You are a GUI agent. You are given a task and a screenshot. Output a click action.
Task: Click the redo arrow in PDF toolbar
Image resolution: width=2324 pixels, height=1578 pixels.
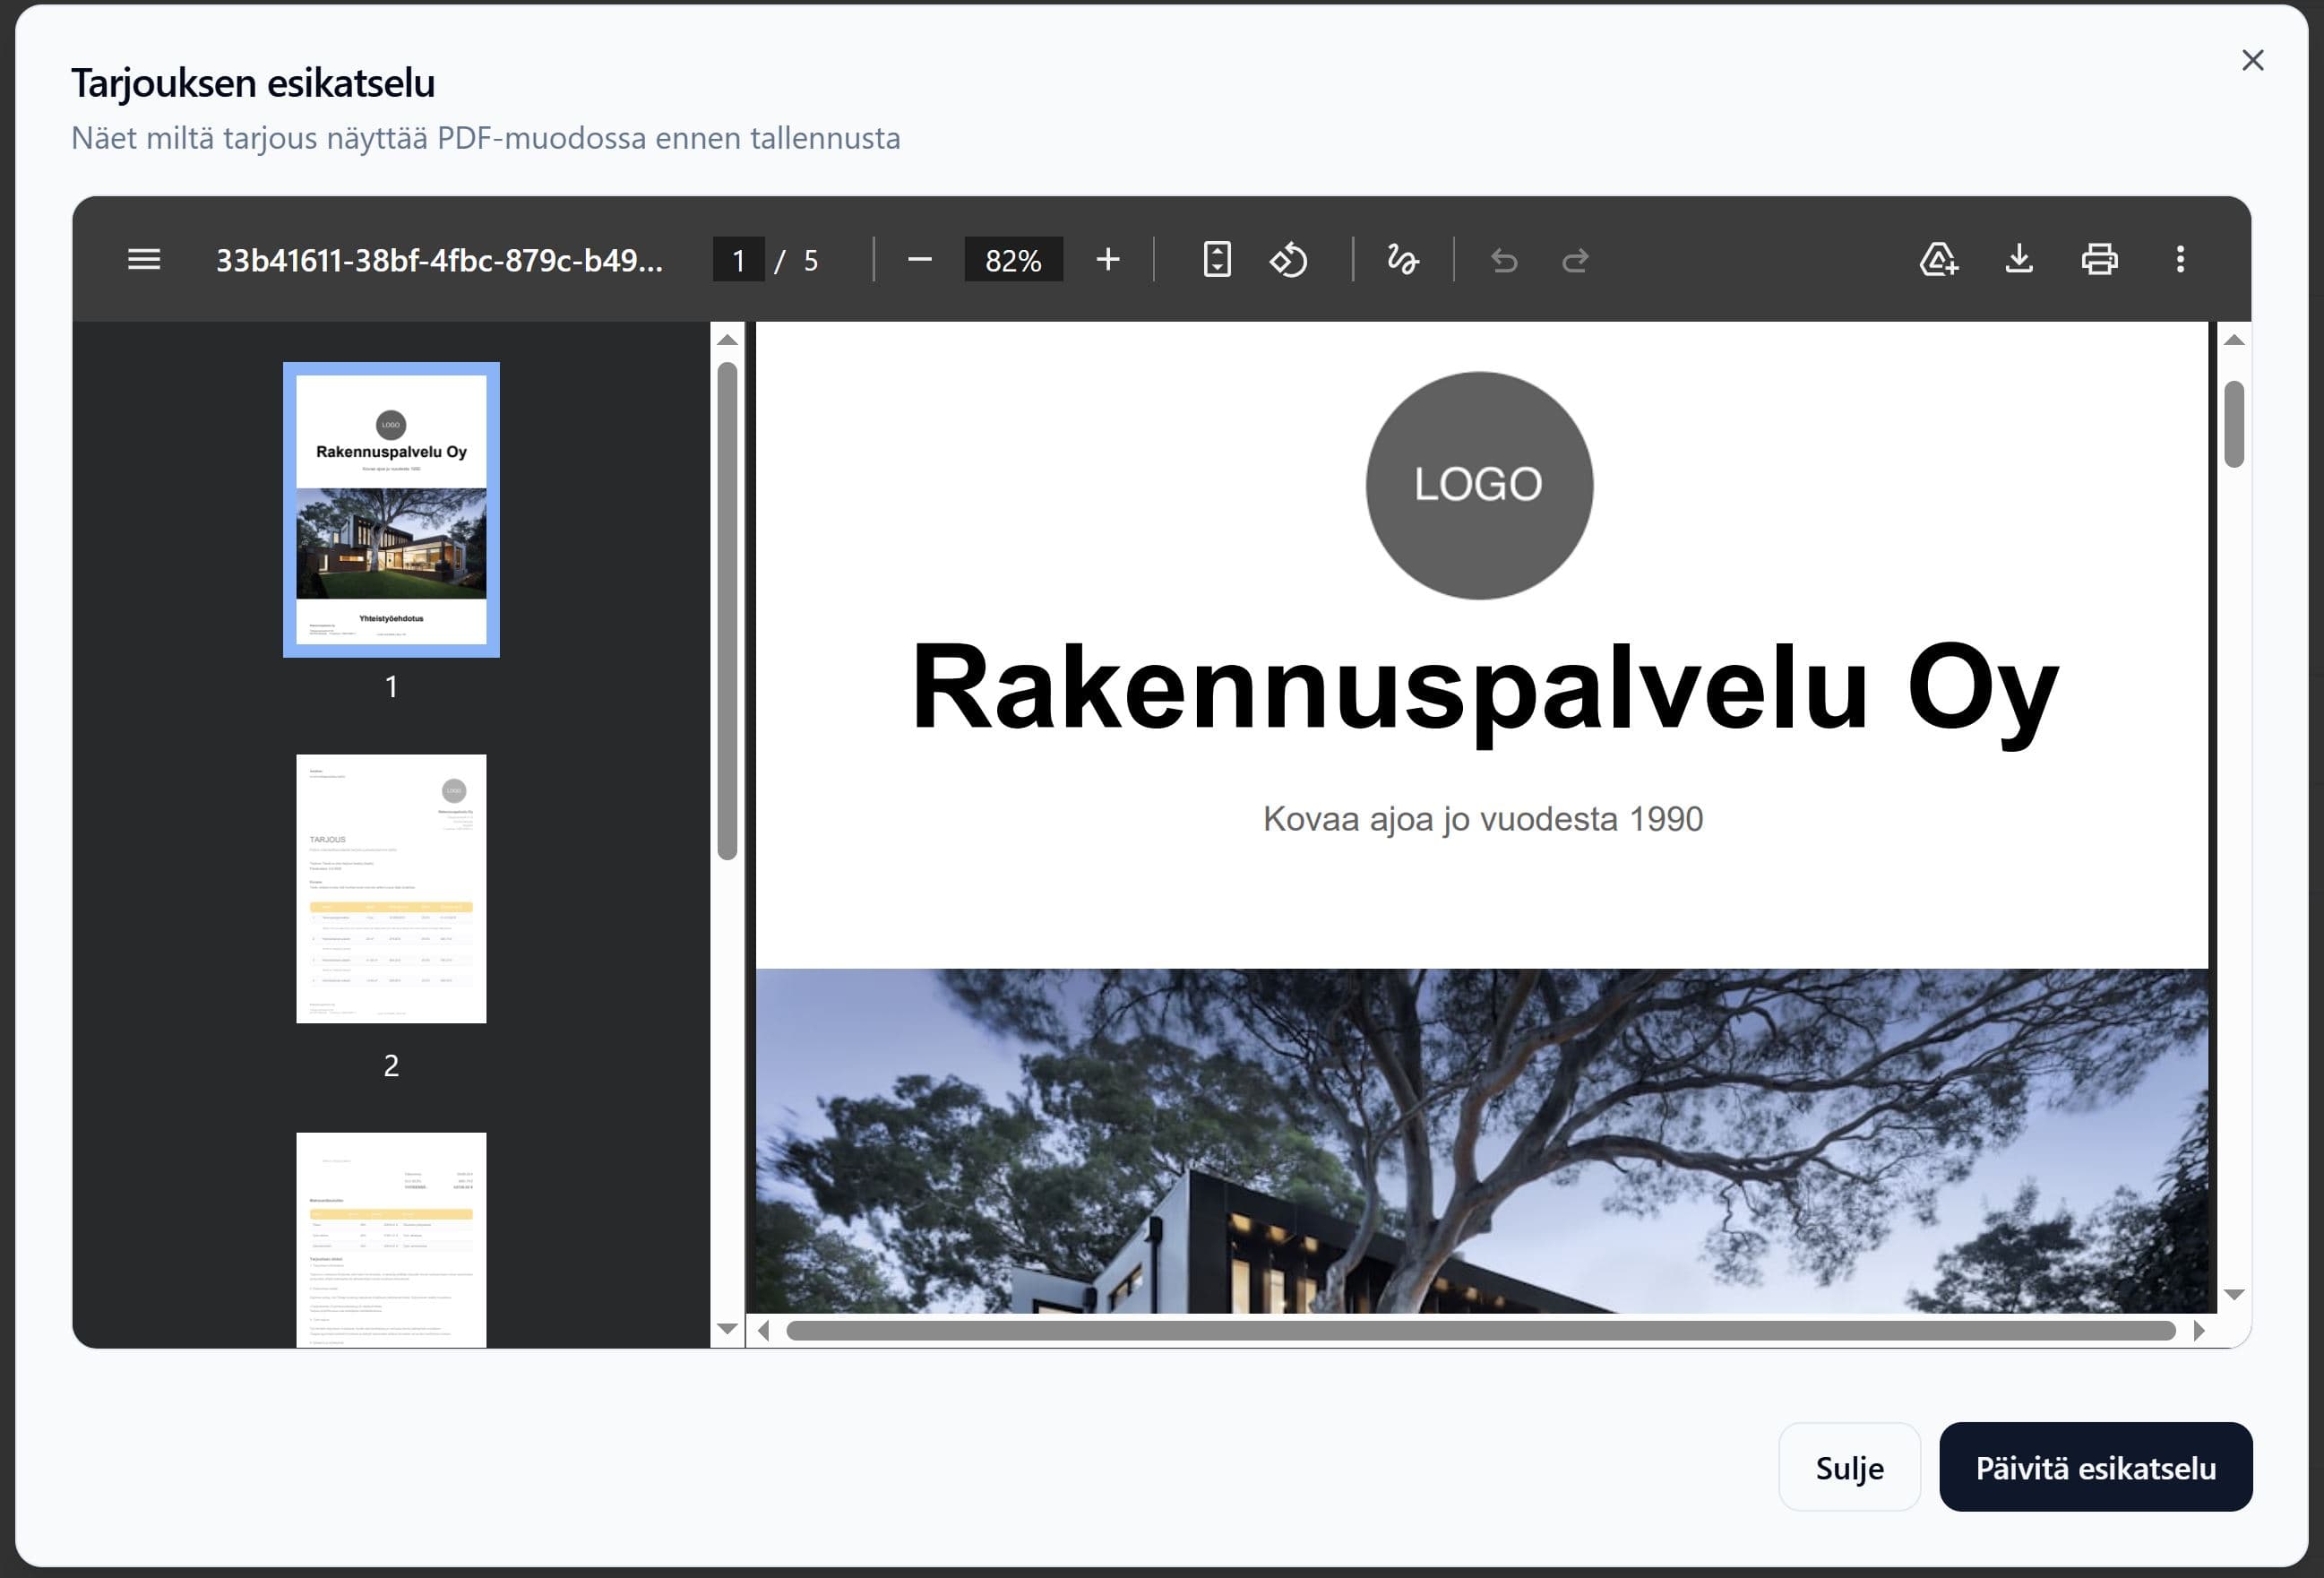tap(1575, 260)
